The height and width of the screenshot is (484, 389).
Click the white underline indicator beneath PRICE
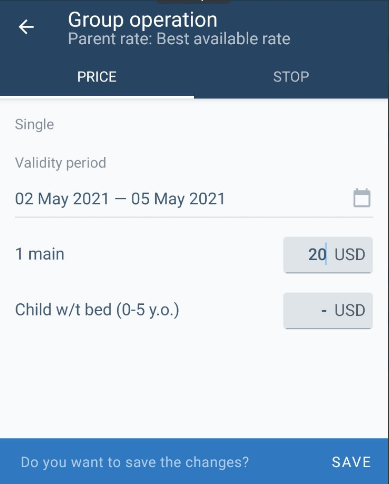tap(97, 97)
